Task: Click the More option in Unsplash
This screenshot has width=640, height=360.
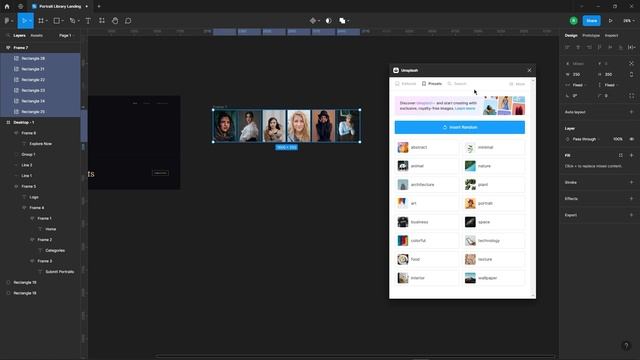Action: [517, 84]
